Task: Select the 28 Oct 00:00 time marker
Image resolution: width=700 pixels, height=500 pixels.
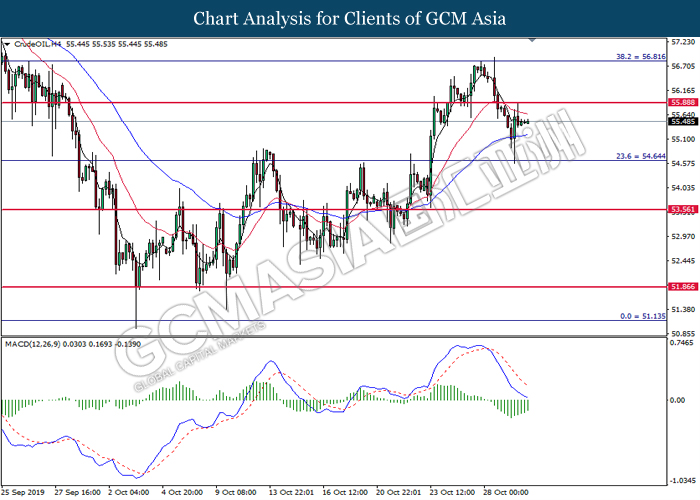Action: (x=506, y=492)
